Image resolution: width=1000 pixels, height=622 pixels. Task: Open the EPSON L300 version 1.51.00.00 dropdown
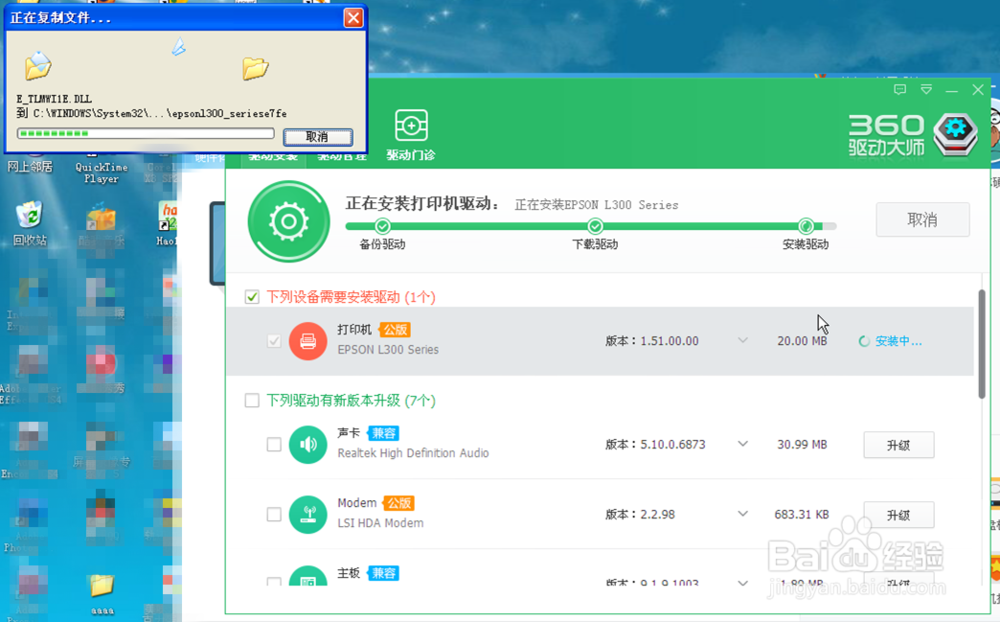pos(743,340)
